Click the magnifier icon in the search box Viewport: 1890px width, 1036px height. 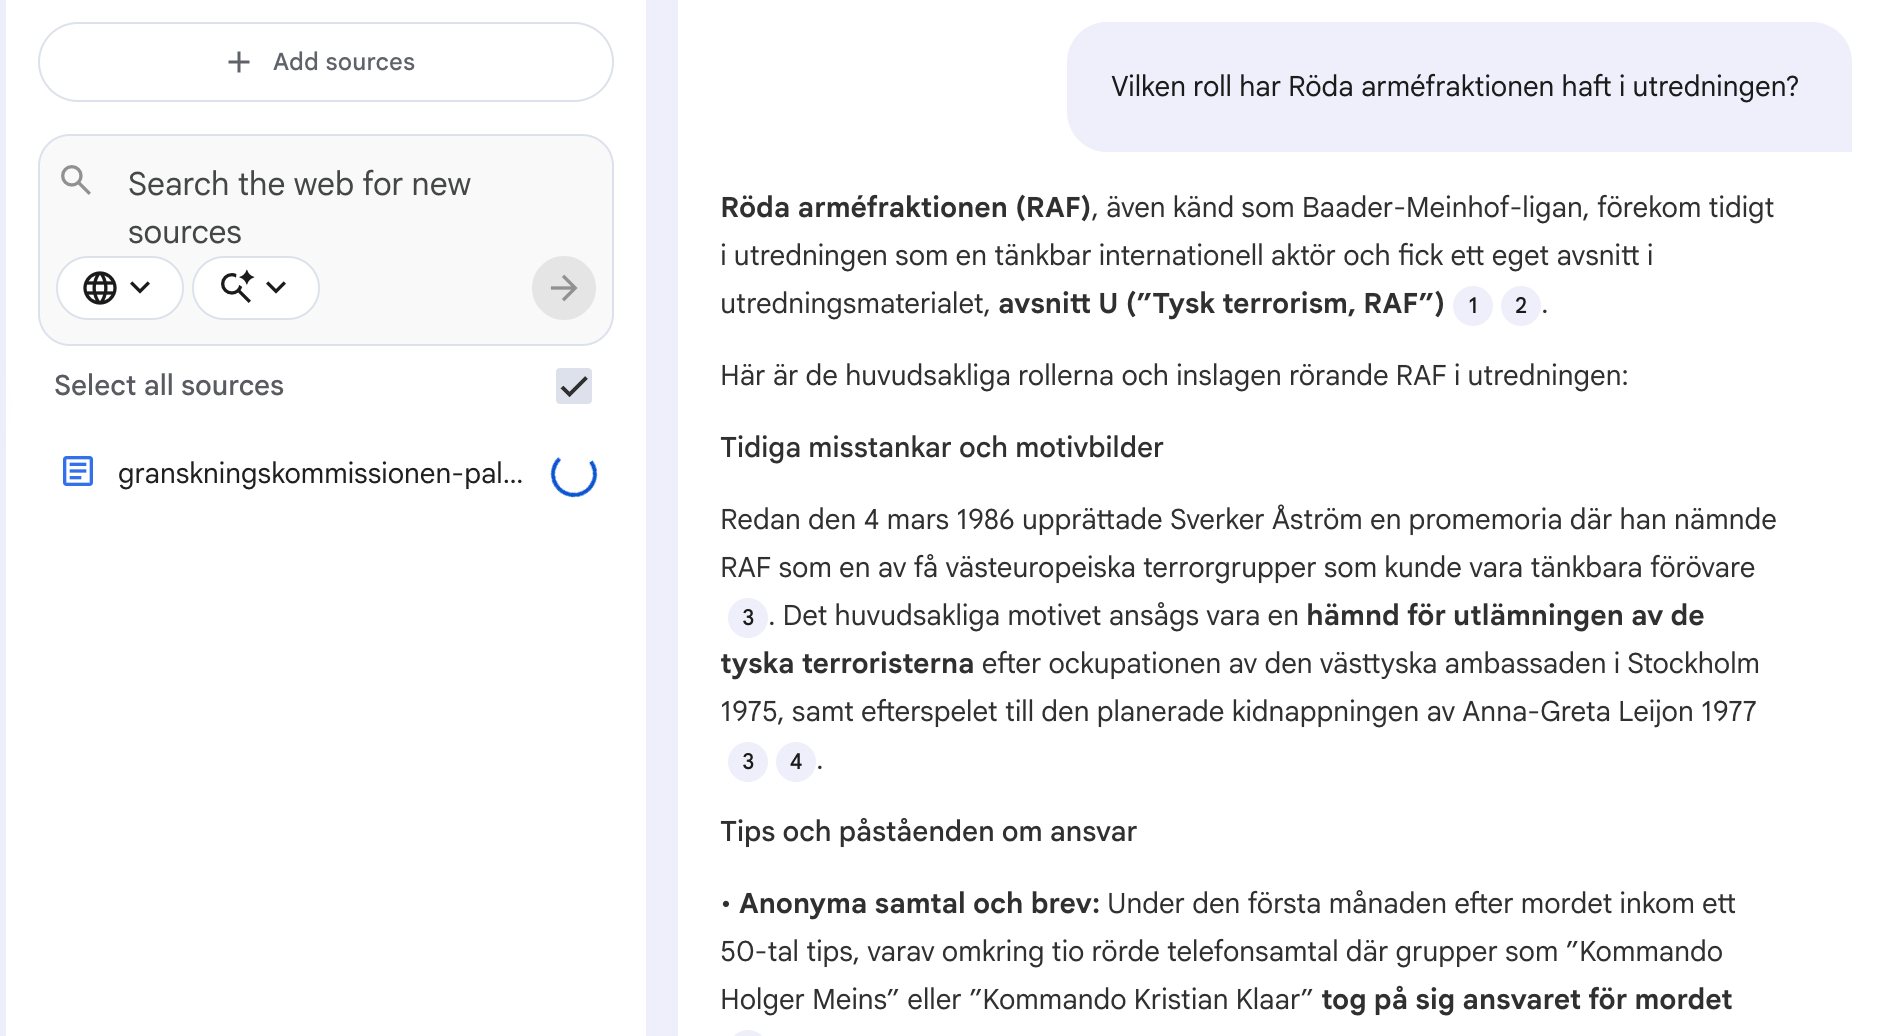click(76, 180)
